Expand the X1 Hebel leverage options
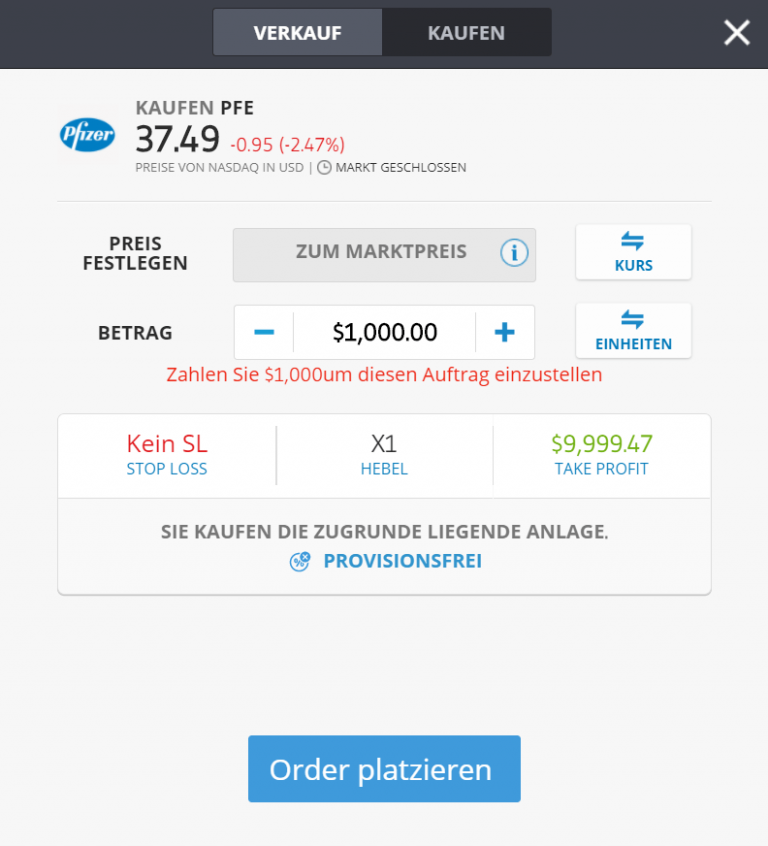This screenshot has height=846, width=768. coord(384,454)
